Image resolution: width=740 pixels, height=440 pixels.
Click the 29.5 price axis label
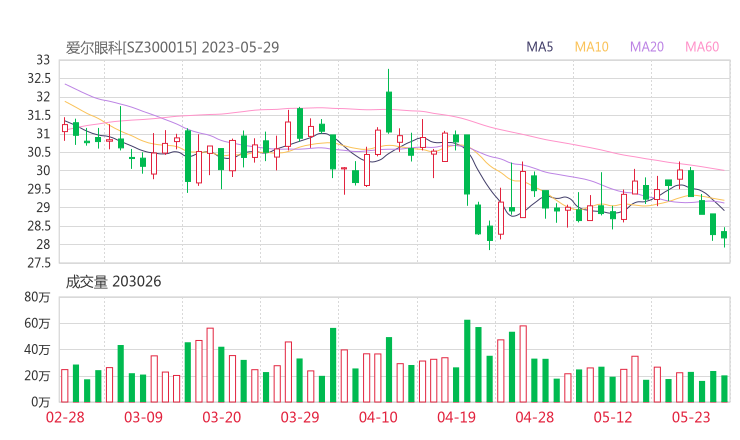click(x=39, y=189)
